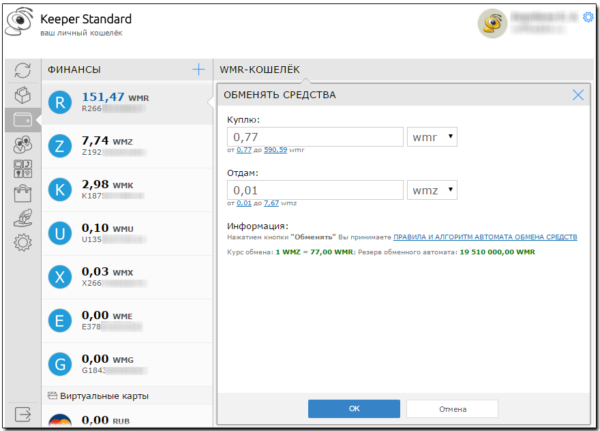
Task: Open the services grid icon in sidebar
Action: tap(23, 169)
